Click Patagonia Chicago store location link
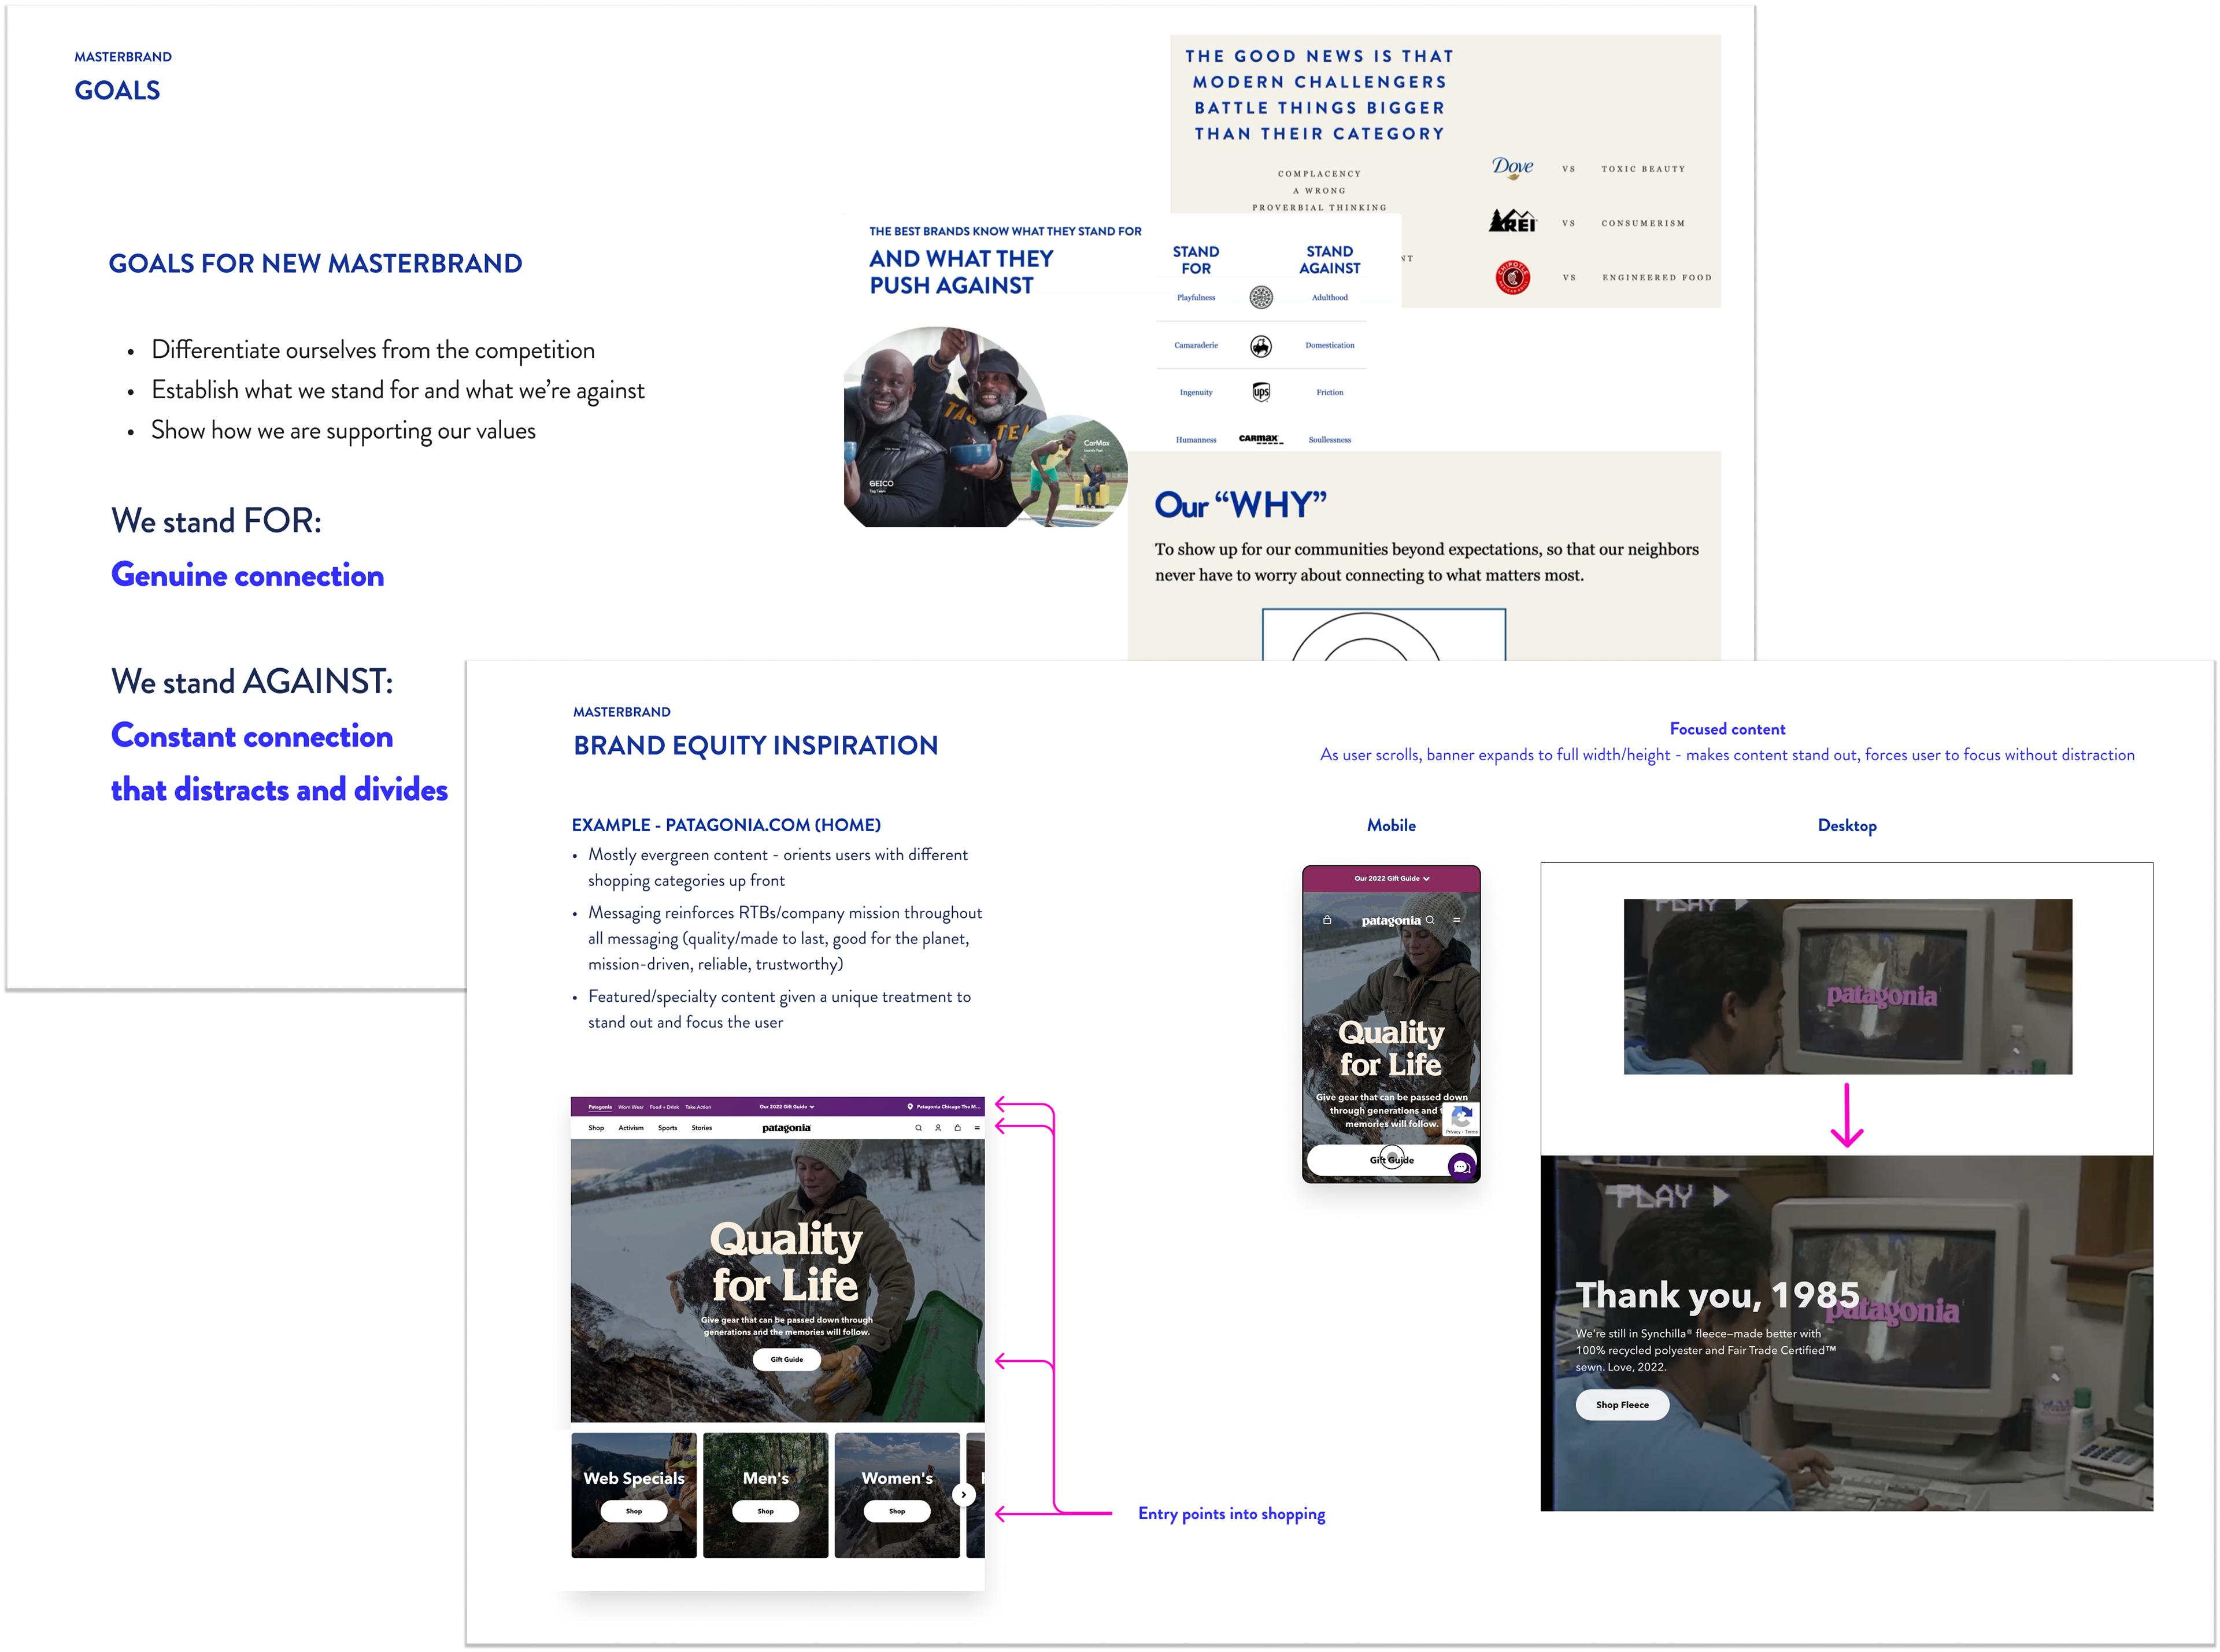This screenshot has width=2220, height=1652. pos(948,1107)
